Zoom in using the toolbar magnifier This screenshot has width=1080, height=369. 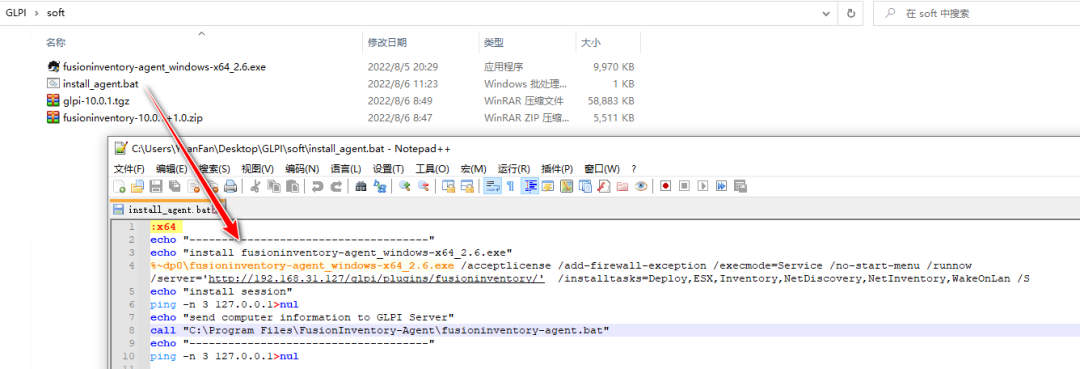pyautogui.click(x=404, y=186)
